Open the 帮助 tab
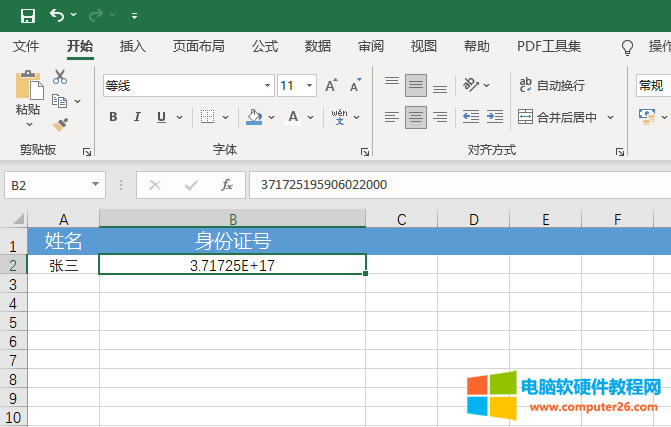Viewport: 671px width, 427px height. point(477,46)
